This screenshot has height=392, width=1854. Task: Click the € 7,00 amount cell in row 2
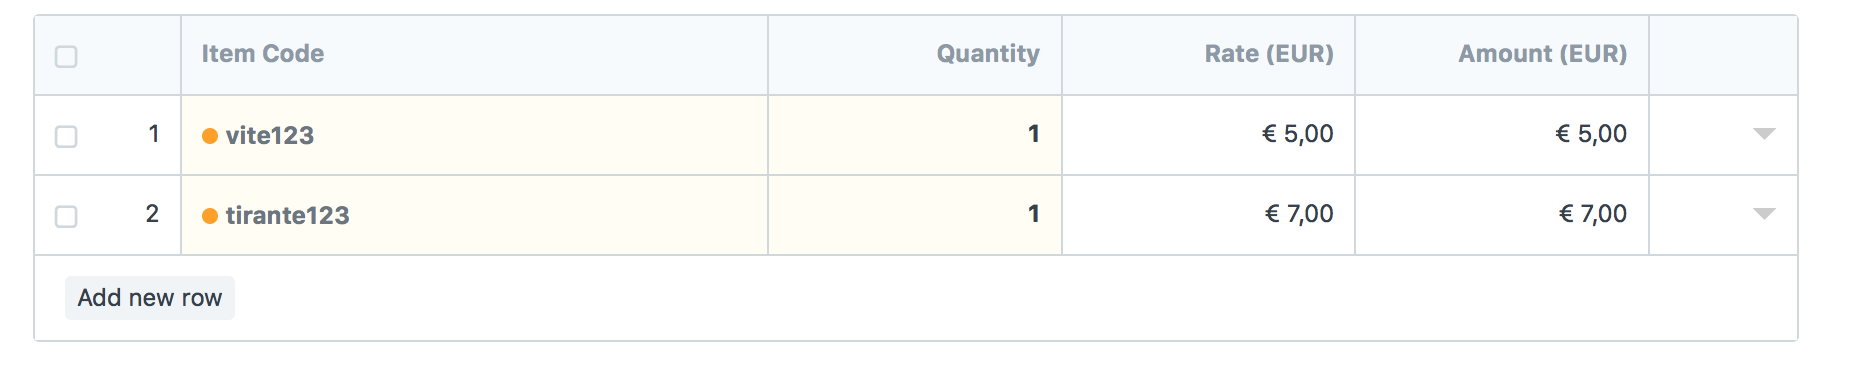1502,215
